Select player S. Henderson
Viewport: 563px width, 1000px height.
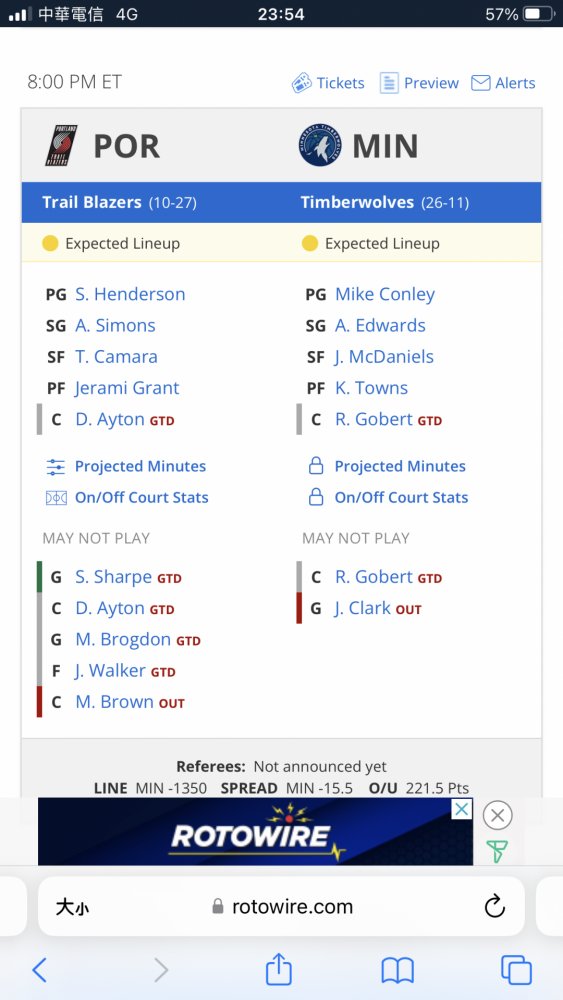[130, 294]
